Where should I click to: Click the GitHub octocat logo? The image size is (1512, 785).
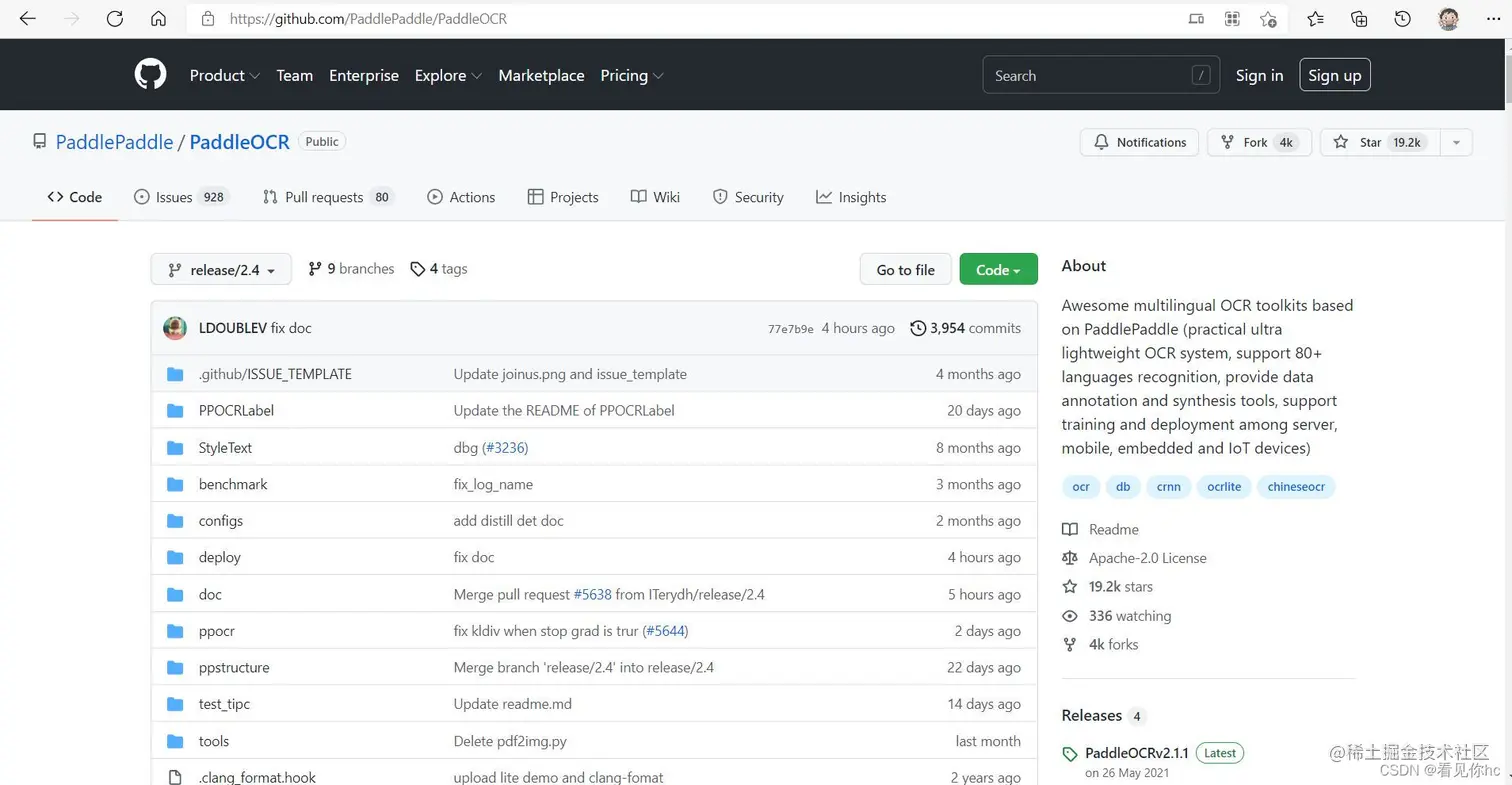point(150,75)
